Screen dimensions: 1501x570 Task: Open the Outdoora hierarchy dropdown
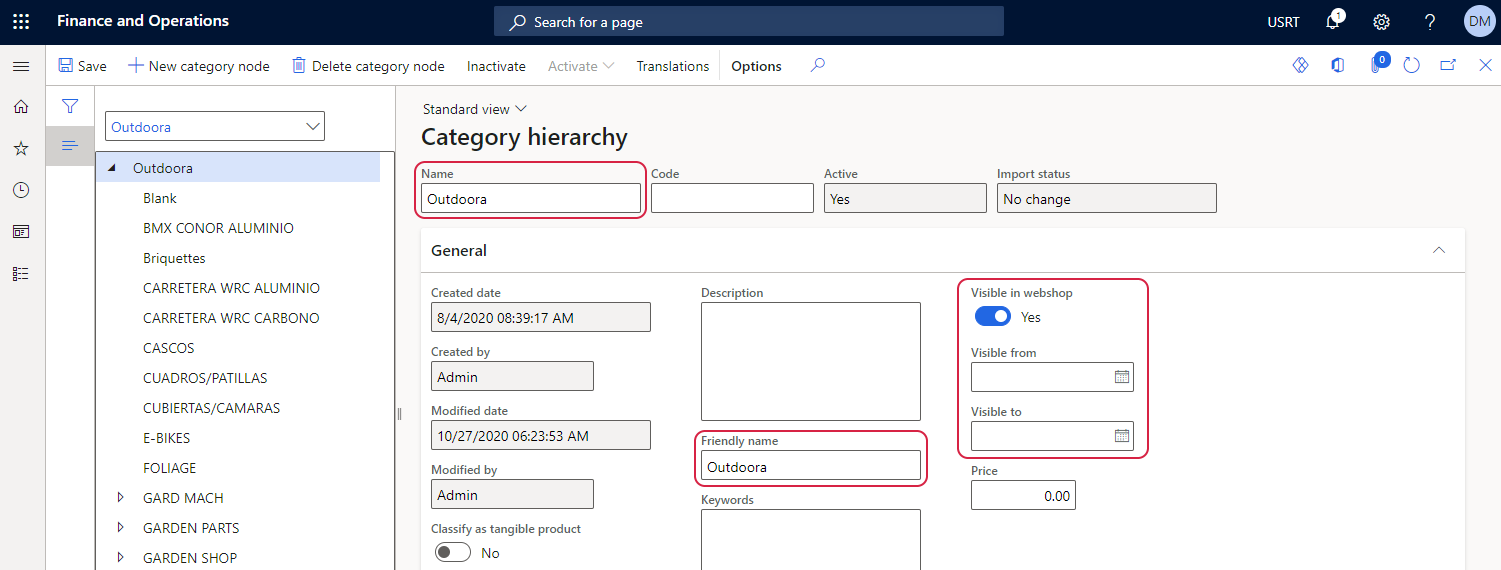point(313,126)
